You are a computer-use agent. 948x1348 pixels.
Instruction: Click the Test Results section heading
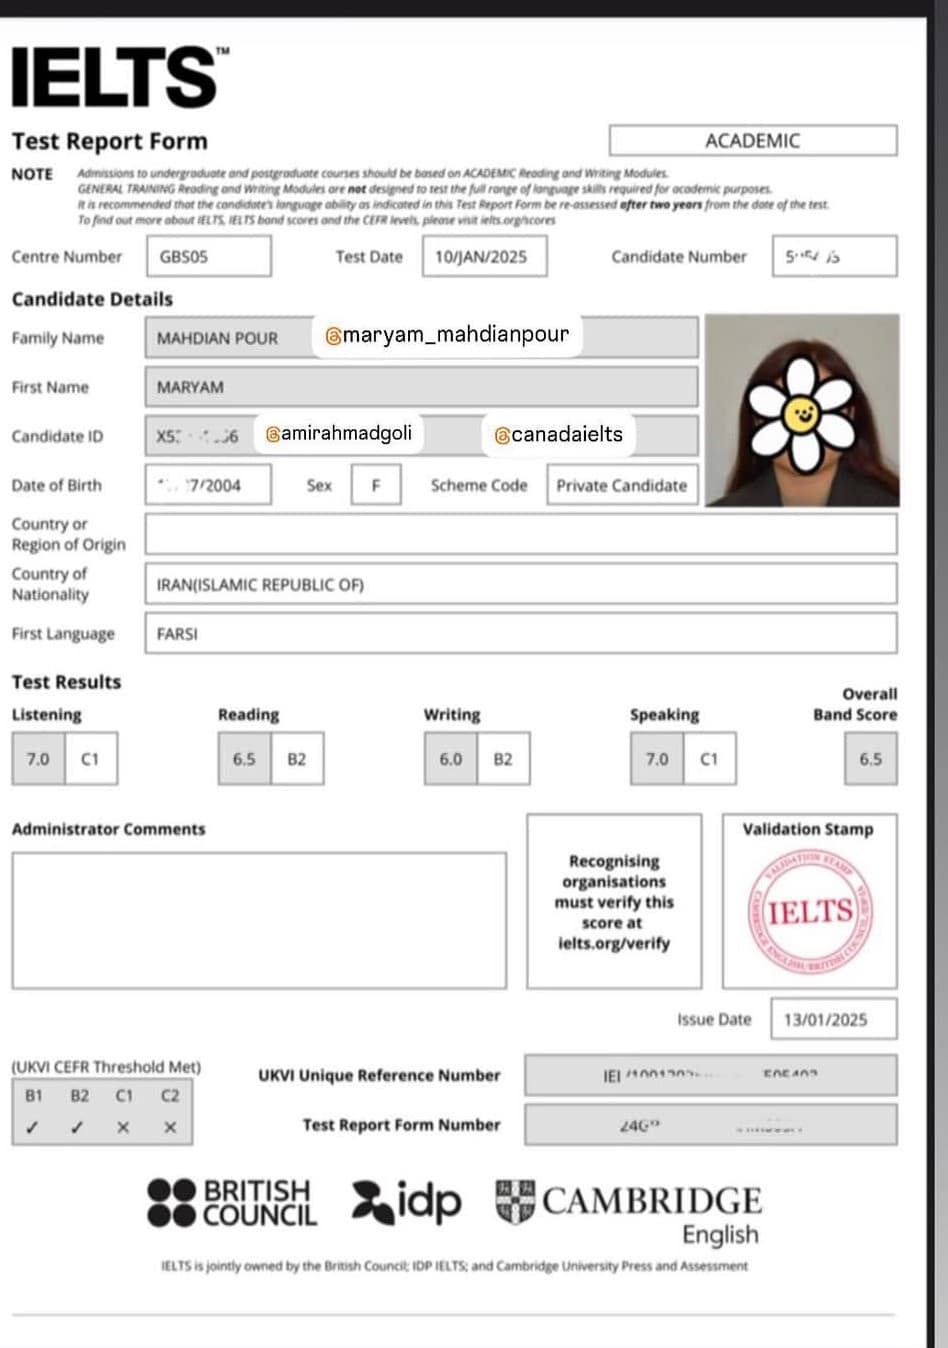coord(66,682)
